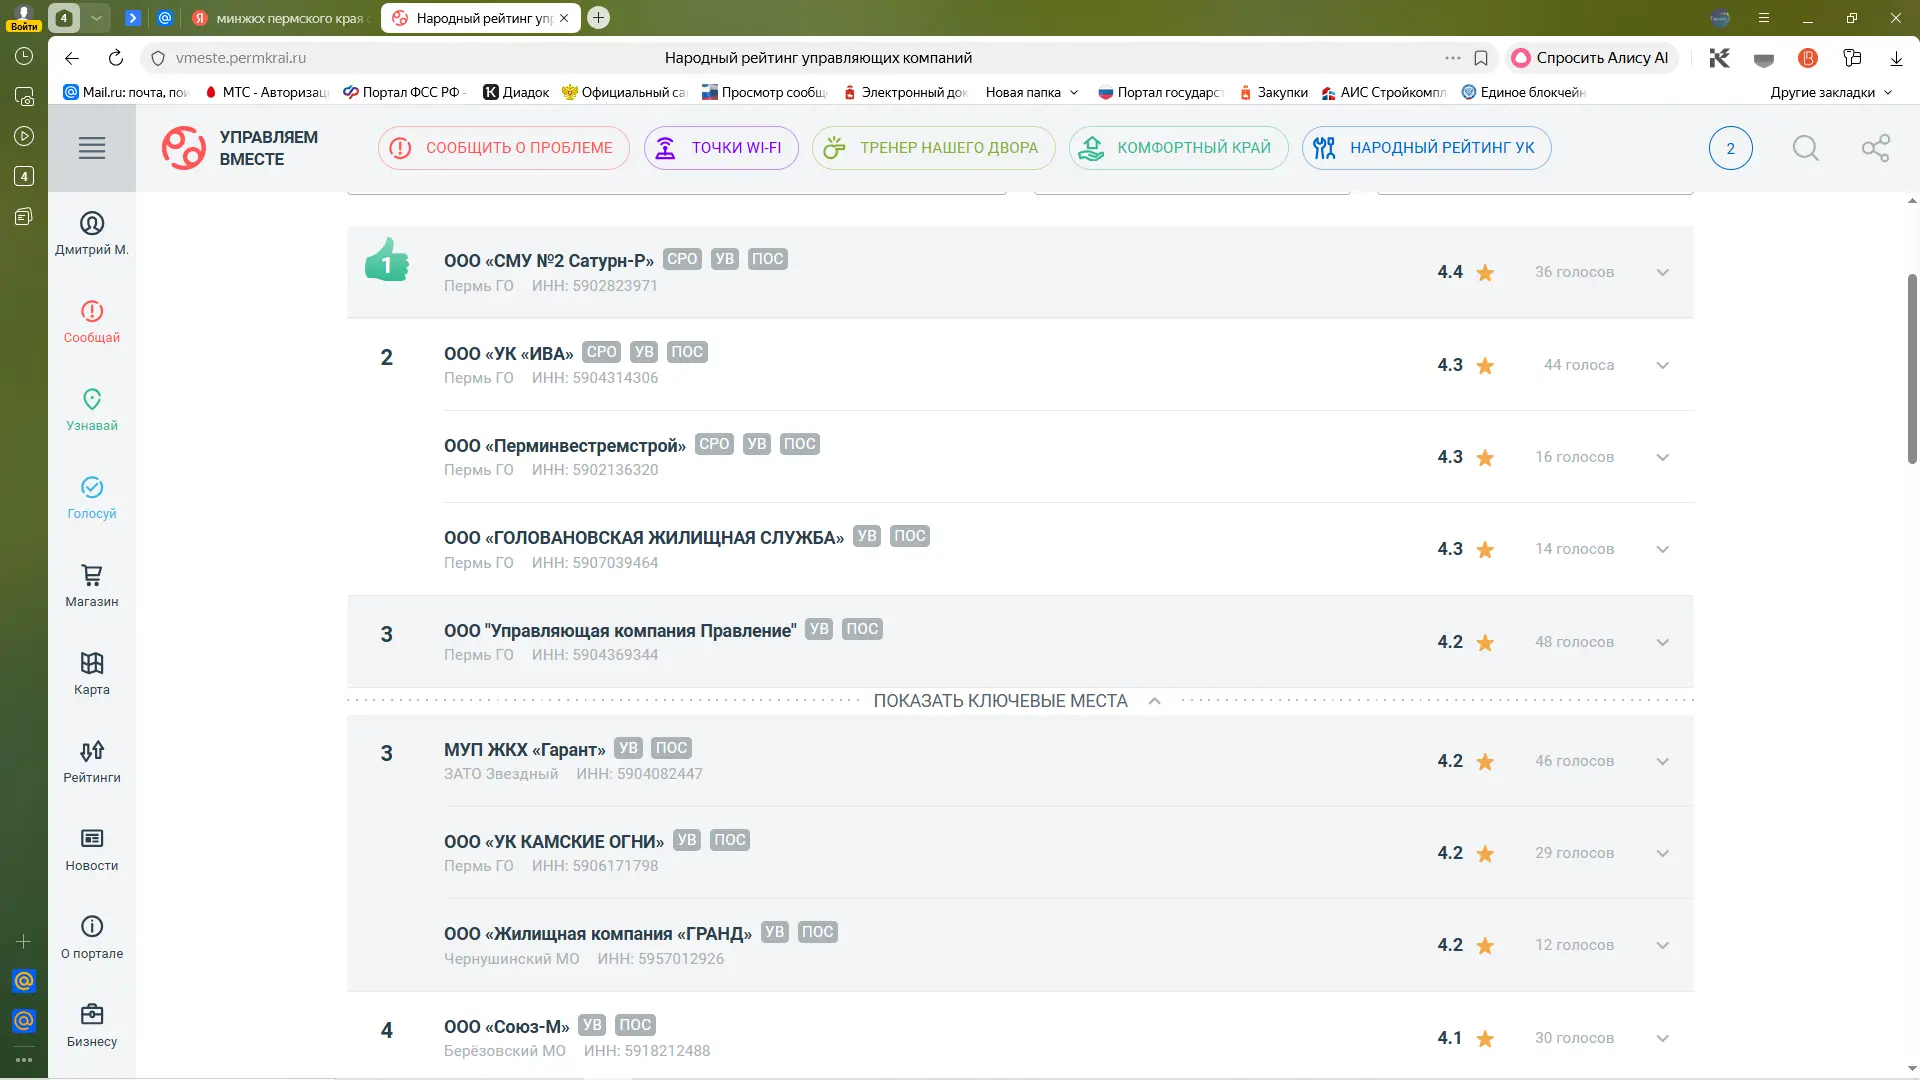Expand ООО «Союз-М» row chevron
The height and width of the screenshot is (1080, 1920).
[x=1662, y=1039]
